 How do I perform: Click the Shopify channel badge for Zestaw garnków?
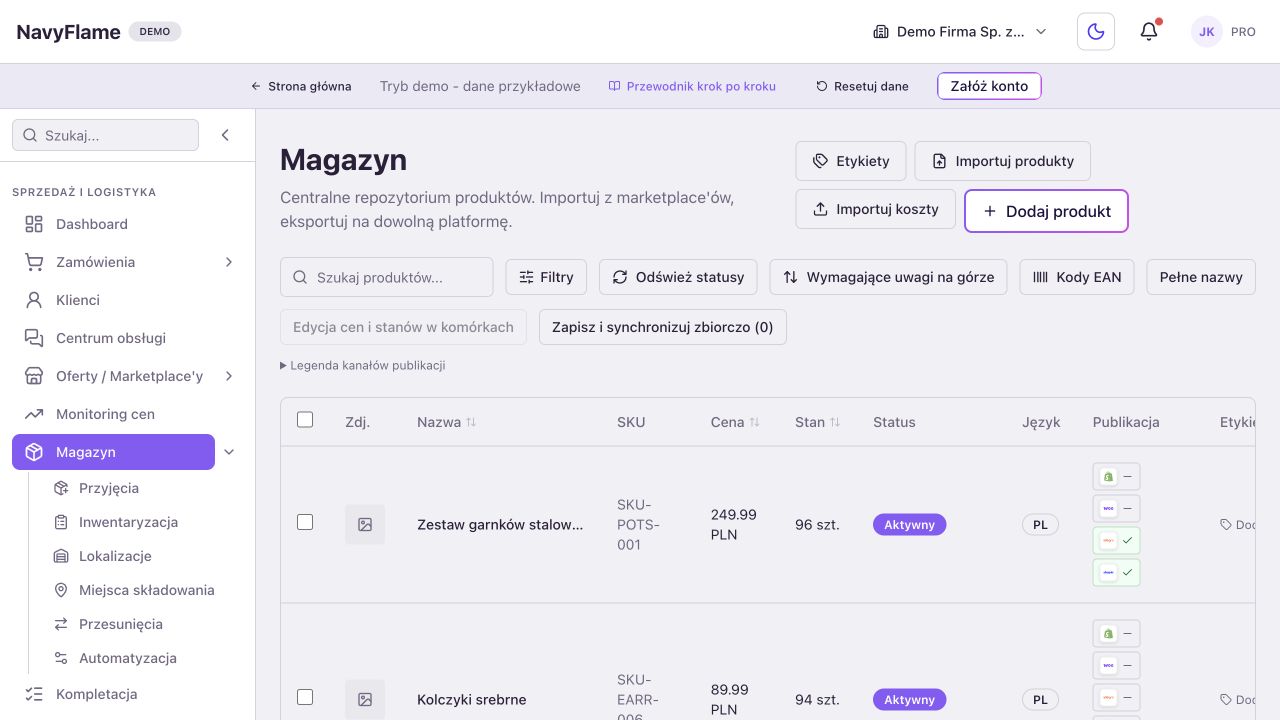tap(1117, 477)
